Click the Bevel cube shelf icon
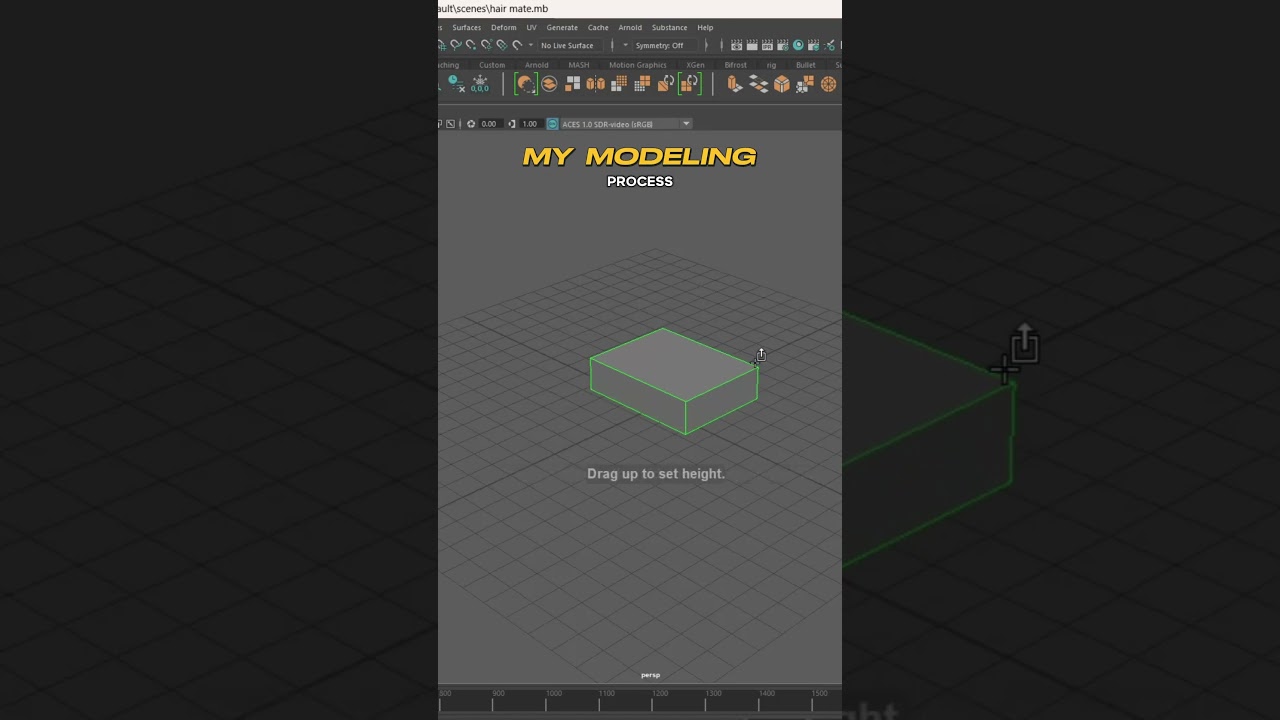This screenshot has height=720, width=1280. tap(782, 83)
